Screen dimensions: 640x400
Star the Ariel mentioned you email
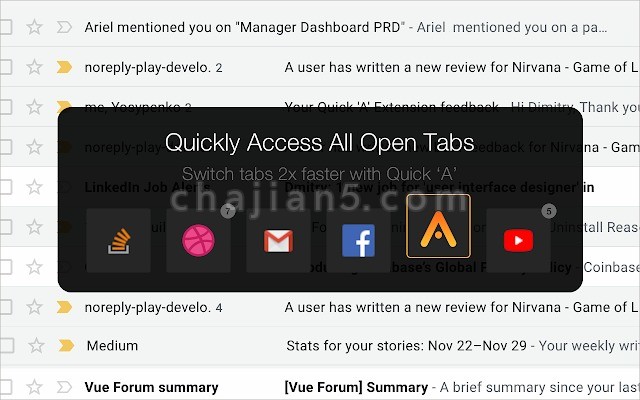[x=34, y=27]
